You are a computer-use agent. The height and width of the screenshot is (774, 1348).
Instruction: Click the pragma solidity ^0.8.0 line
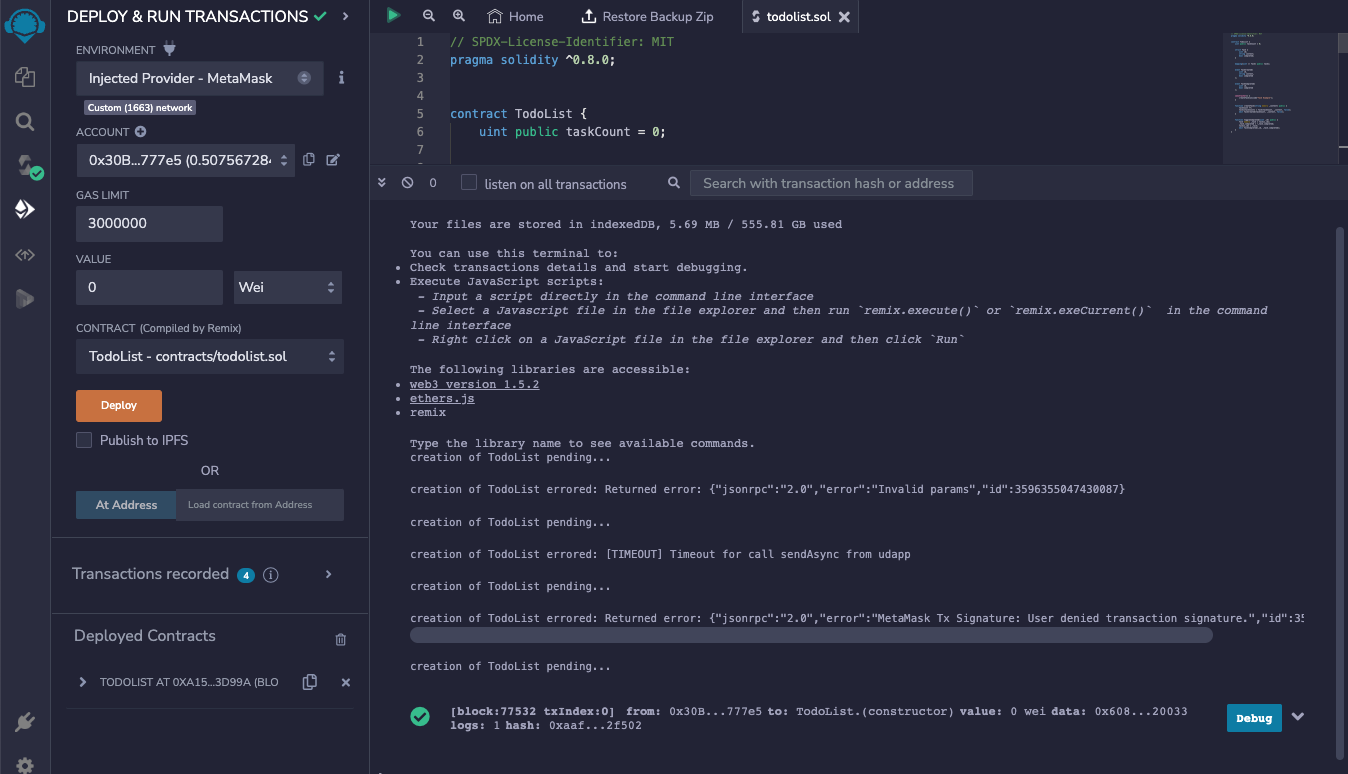coord(533,59)
